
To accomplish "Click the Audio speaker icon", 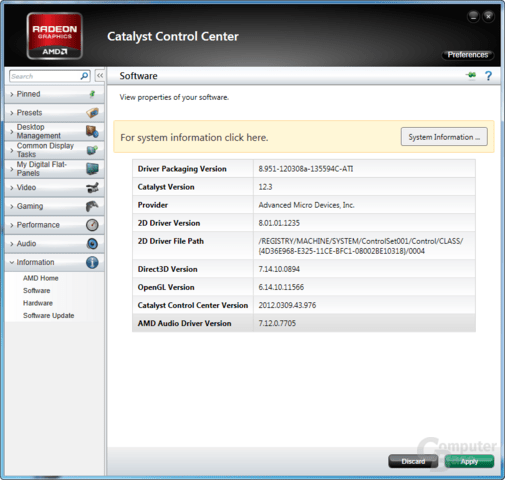I will click(92, 244).
